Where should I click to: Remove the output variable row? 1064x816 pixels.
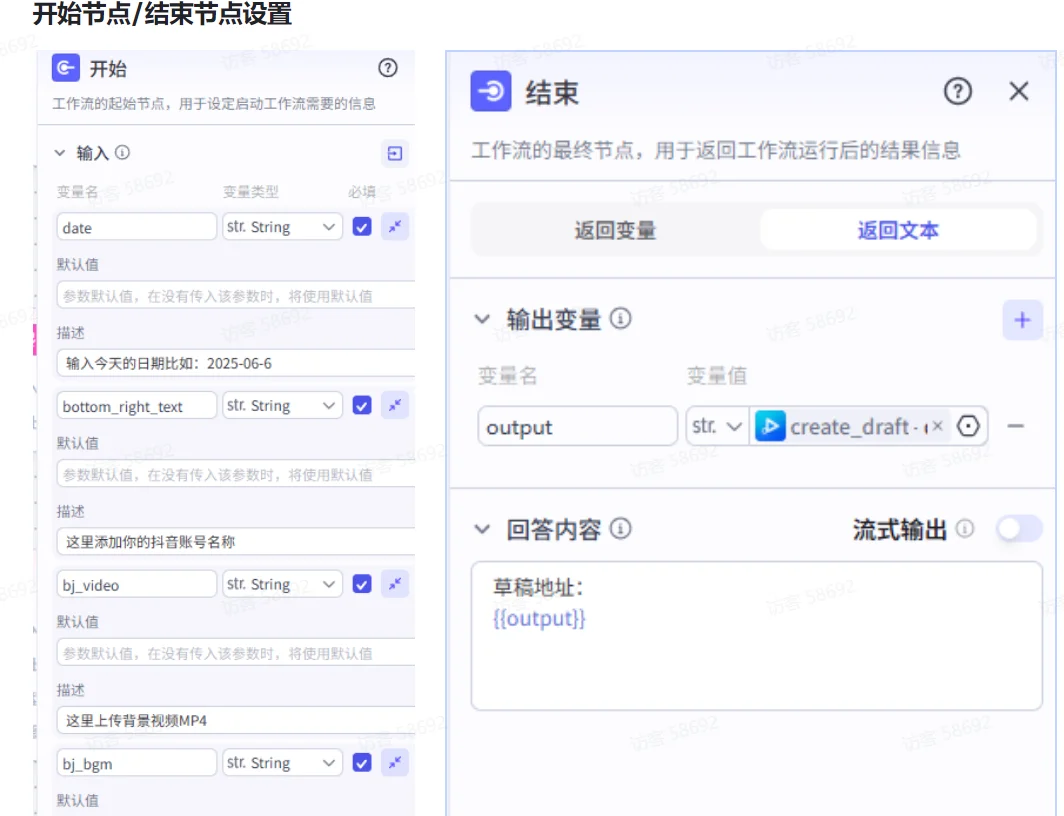(1015, 426)
